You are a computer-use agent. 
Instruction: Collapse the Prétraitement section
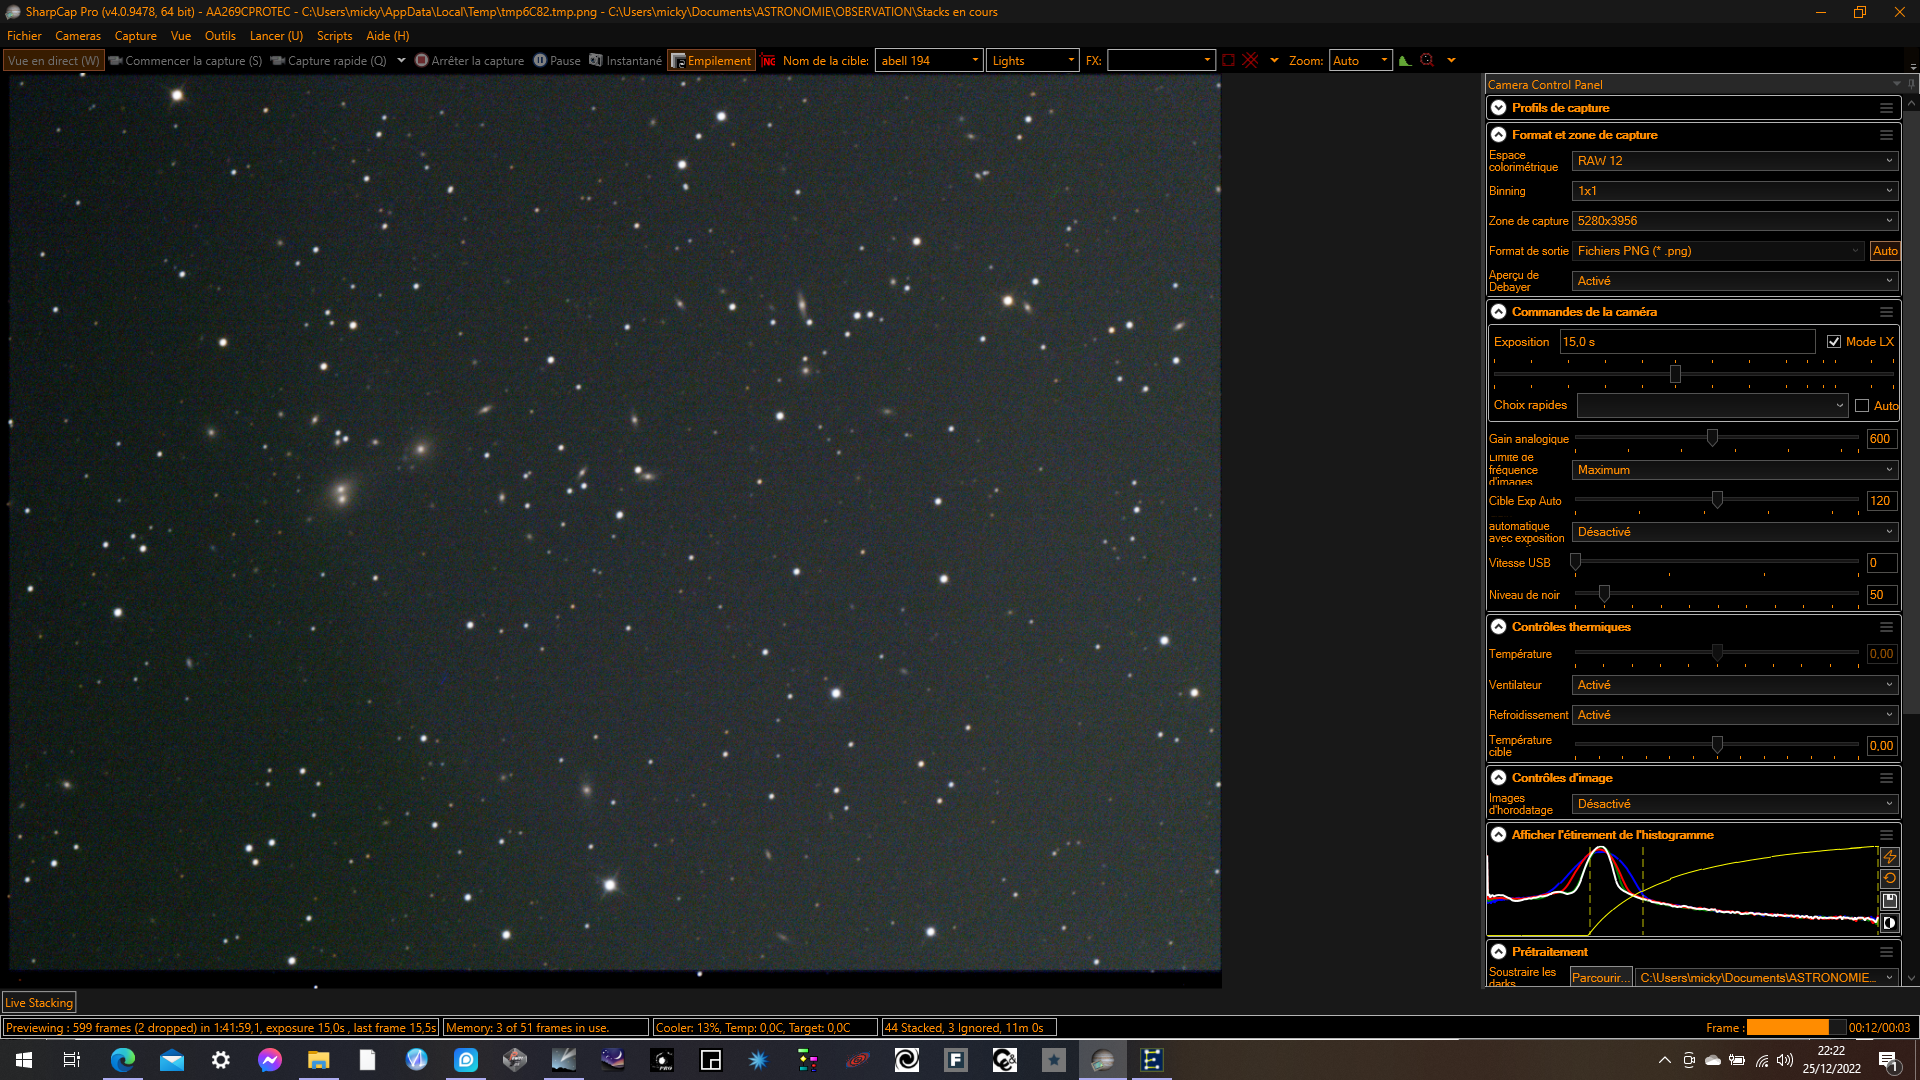pos(1498,952)
